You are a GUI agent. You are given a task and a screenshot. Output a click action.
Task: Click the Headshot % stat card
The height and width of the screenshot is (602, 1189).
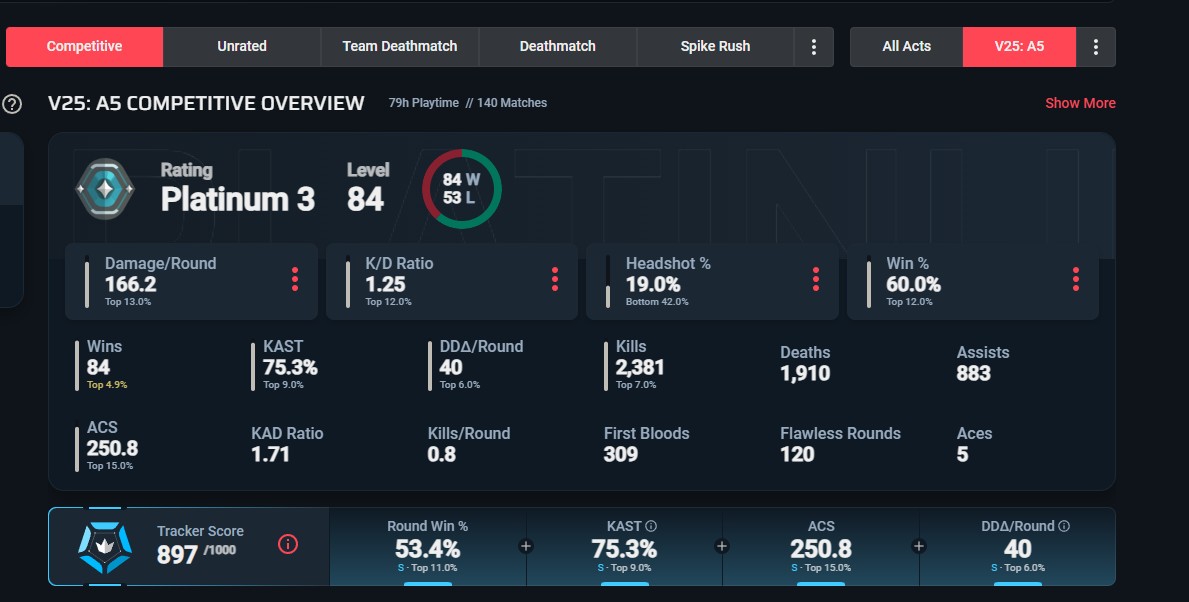712,281
